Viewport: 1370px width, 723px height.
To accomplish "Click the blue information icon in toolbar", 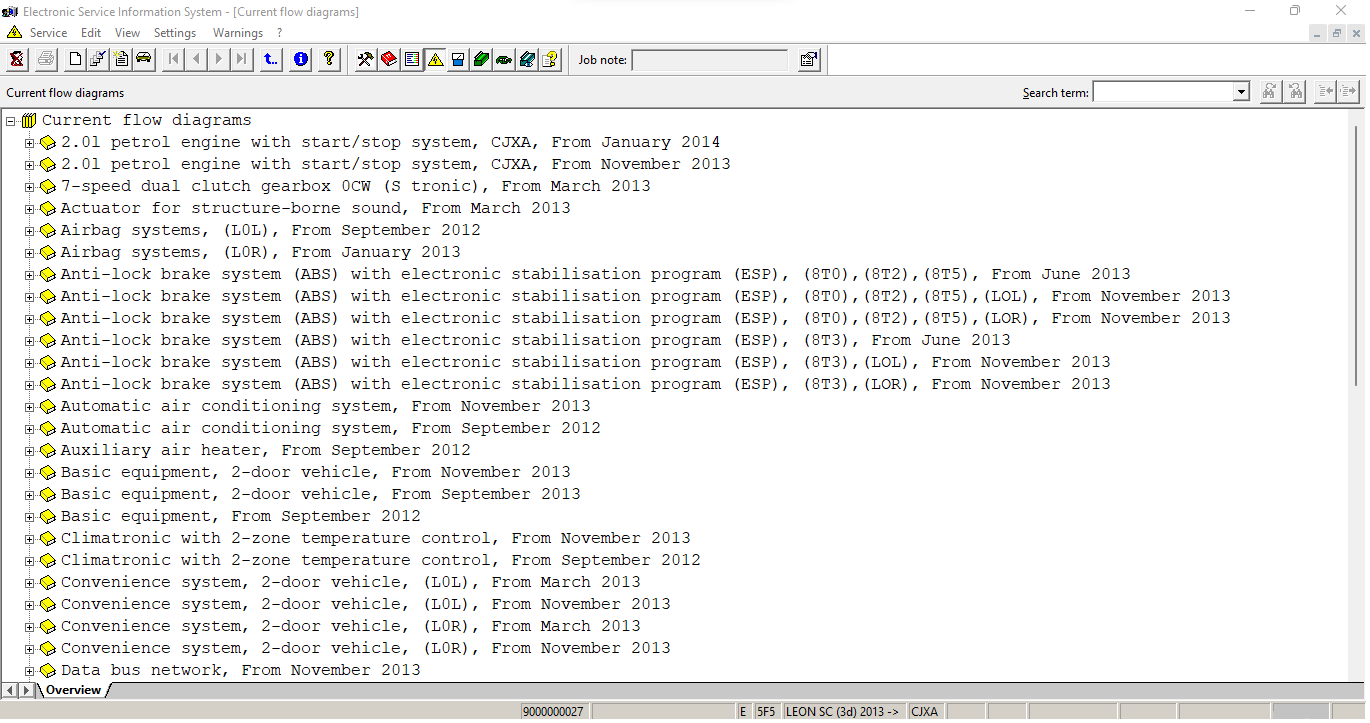I will 300,60.
